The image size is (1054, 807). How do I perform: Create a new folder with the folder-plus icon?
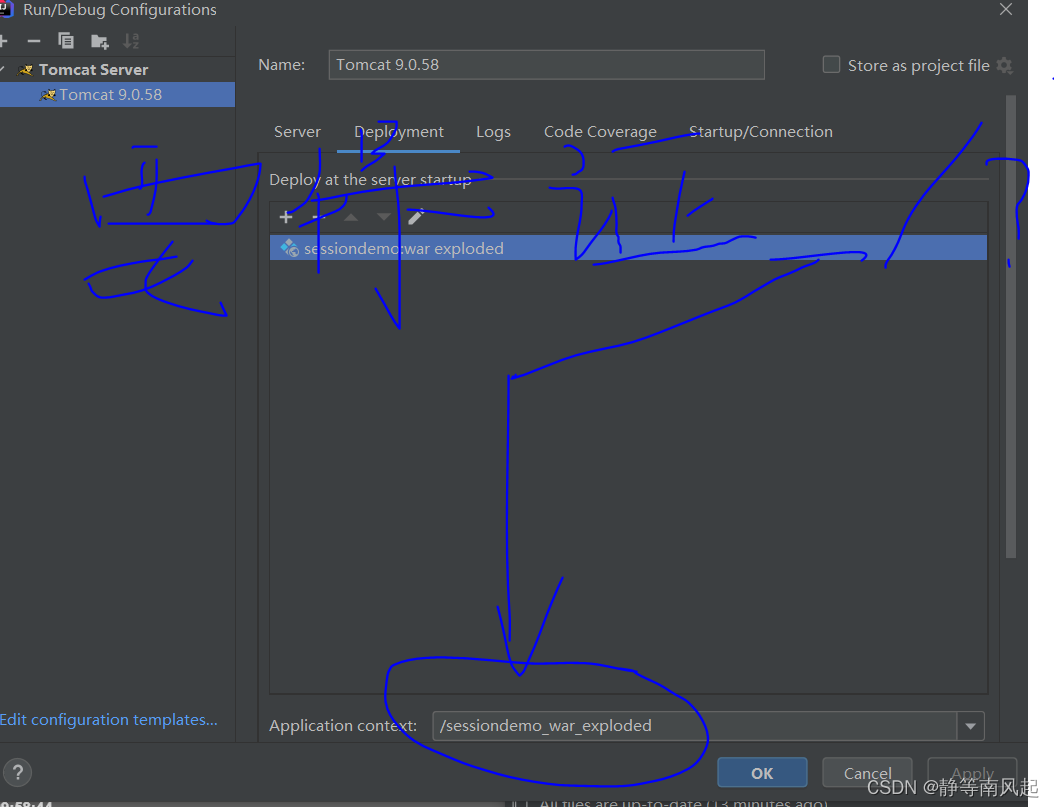point(99,42)
